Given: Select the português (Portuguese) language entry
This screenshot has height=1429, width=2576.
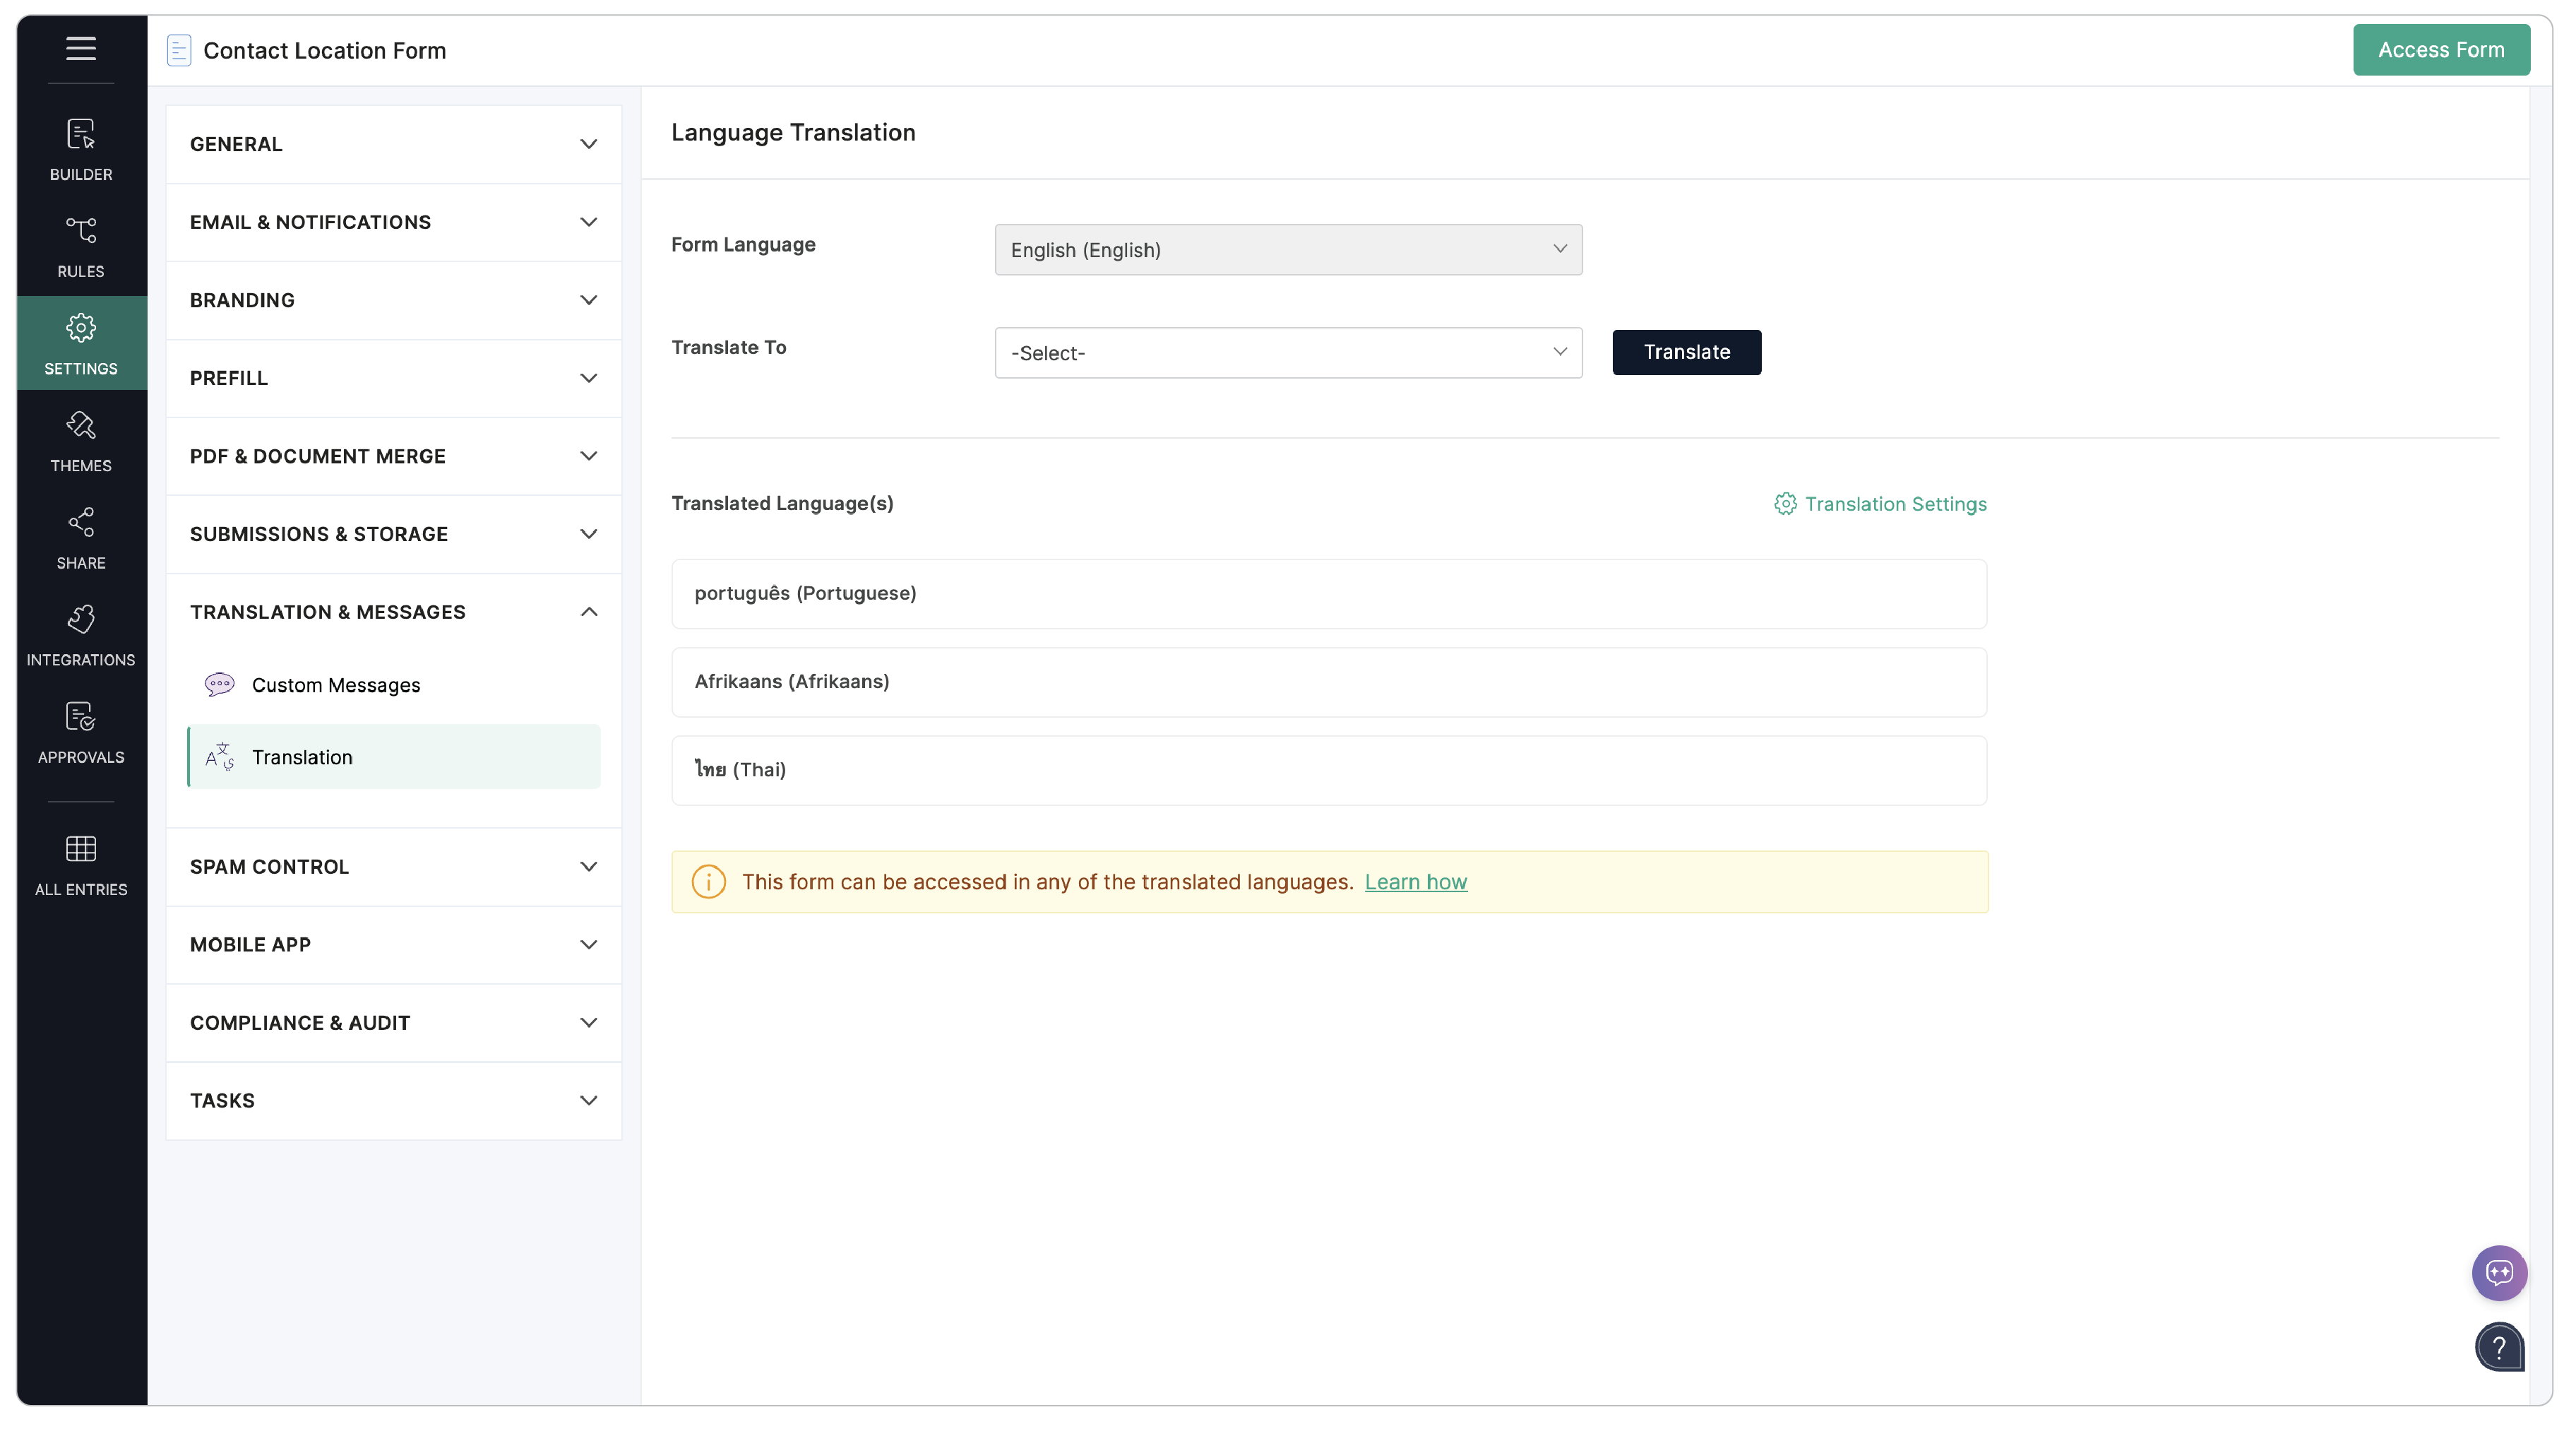Looking at the screenshot, I should [1328, 593].
